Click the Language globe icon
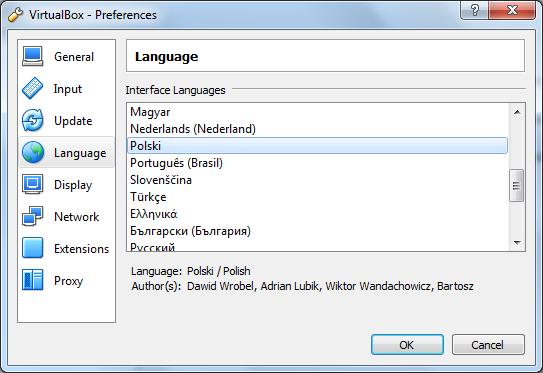 (33, 152)
